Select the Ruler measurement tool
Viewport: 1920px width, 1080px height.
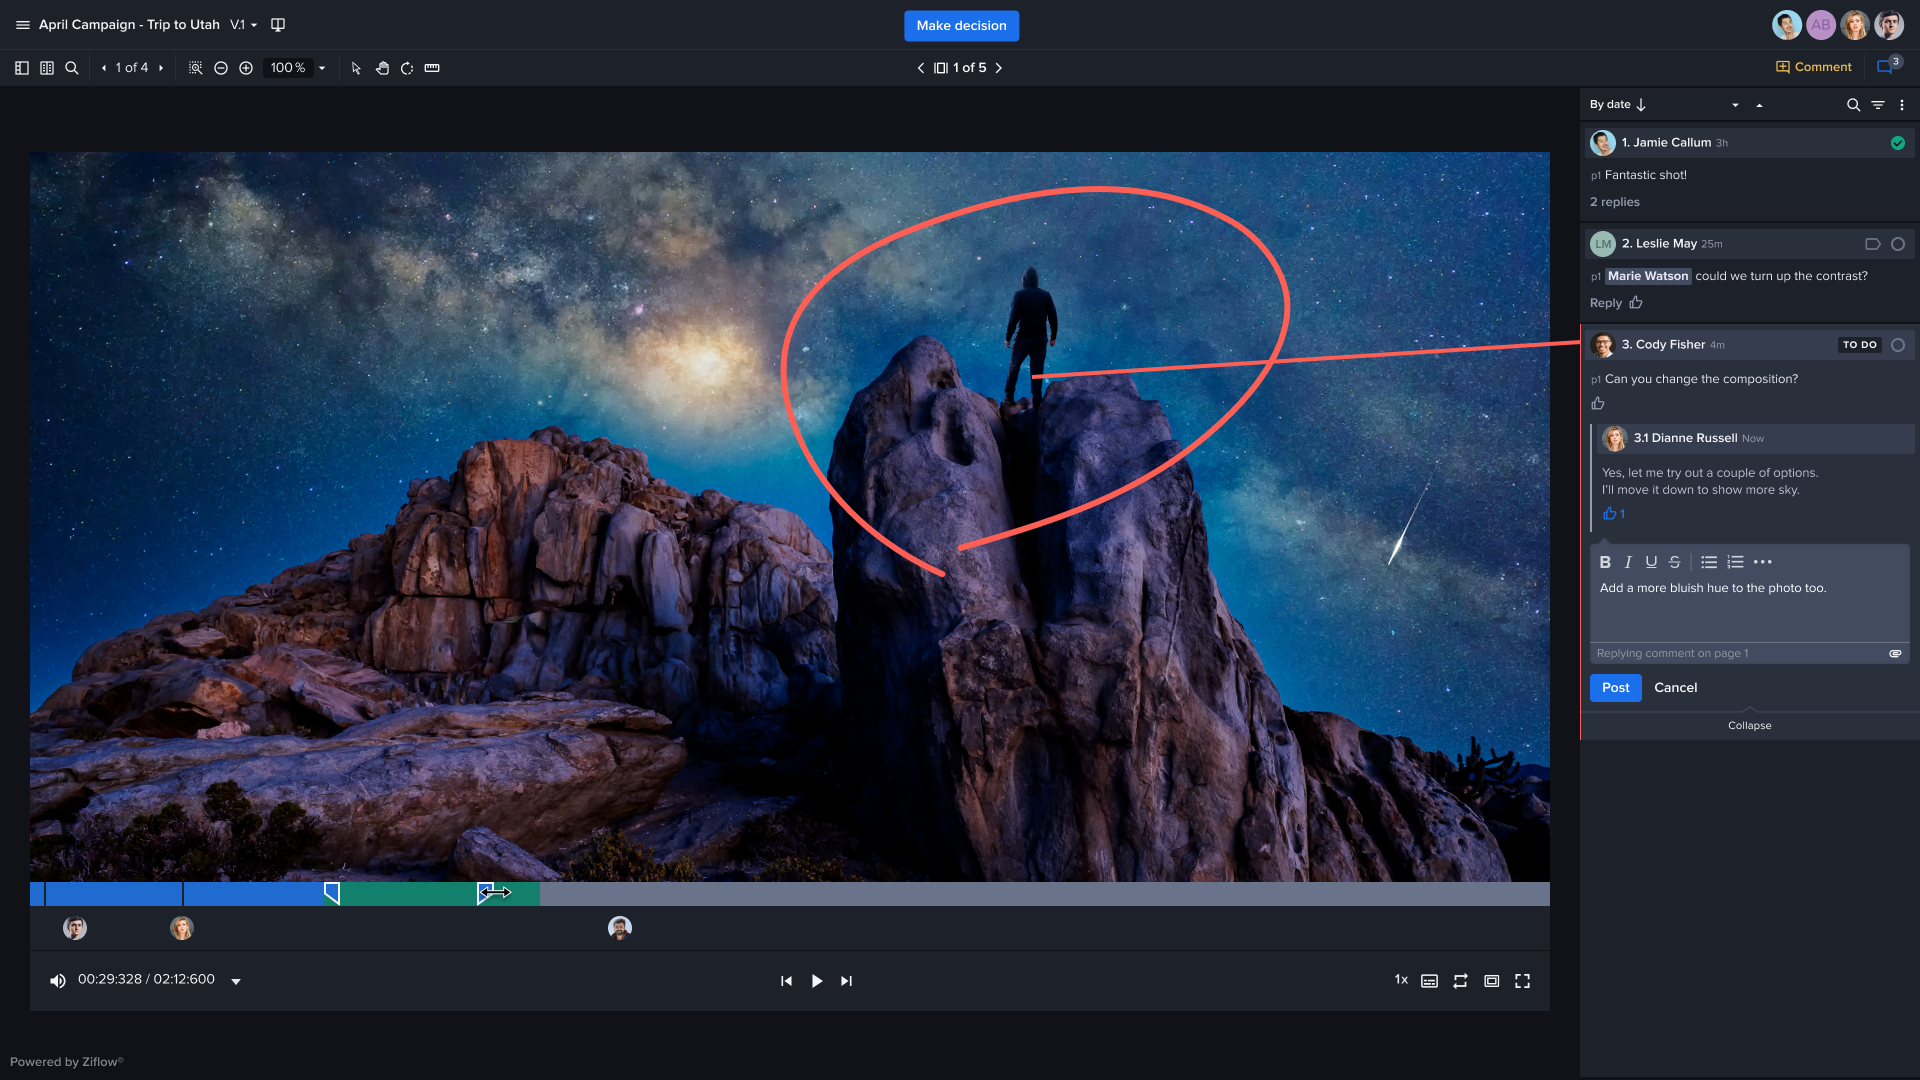click(432, 68)
